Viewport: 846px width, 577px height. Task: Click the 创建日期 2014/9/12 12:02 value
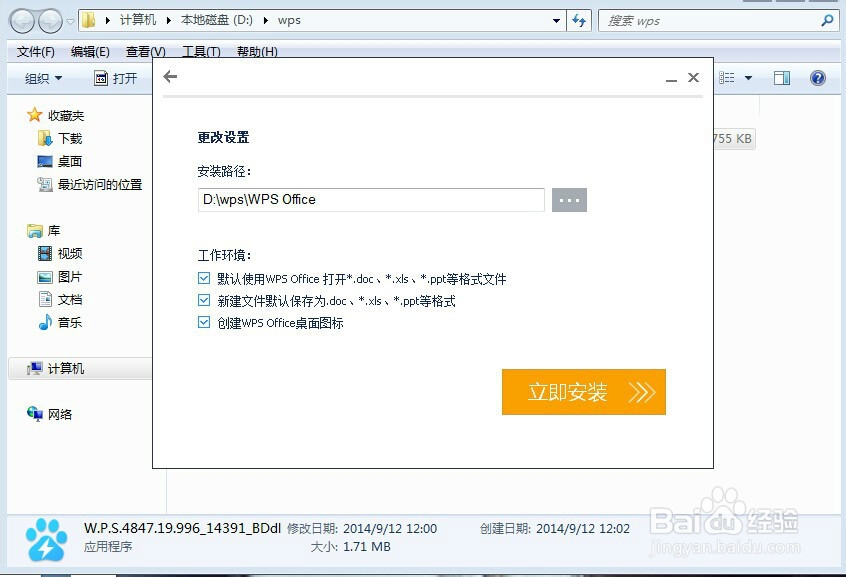(x=583, y=528)
